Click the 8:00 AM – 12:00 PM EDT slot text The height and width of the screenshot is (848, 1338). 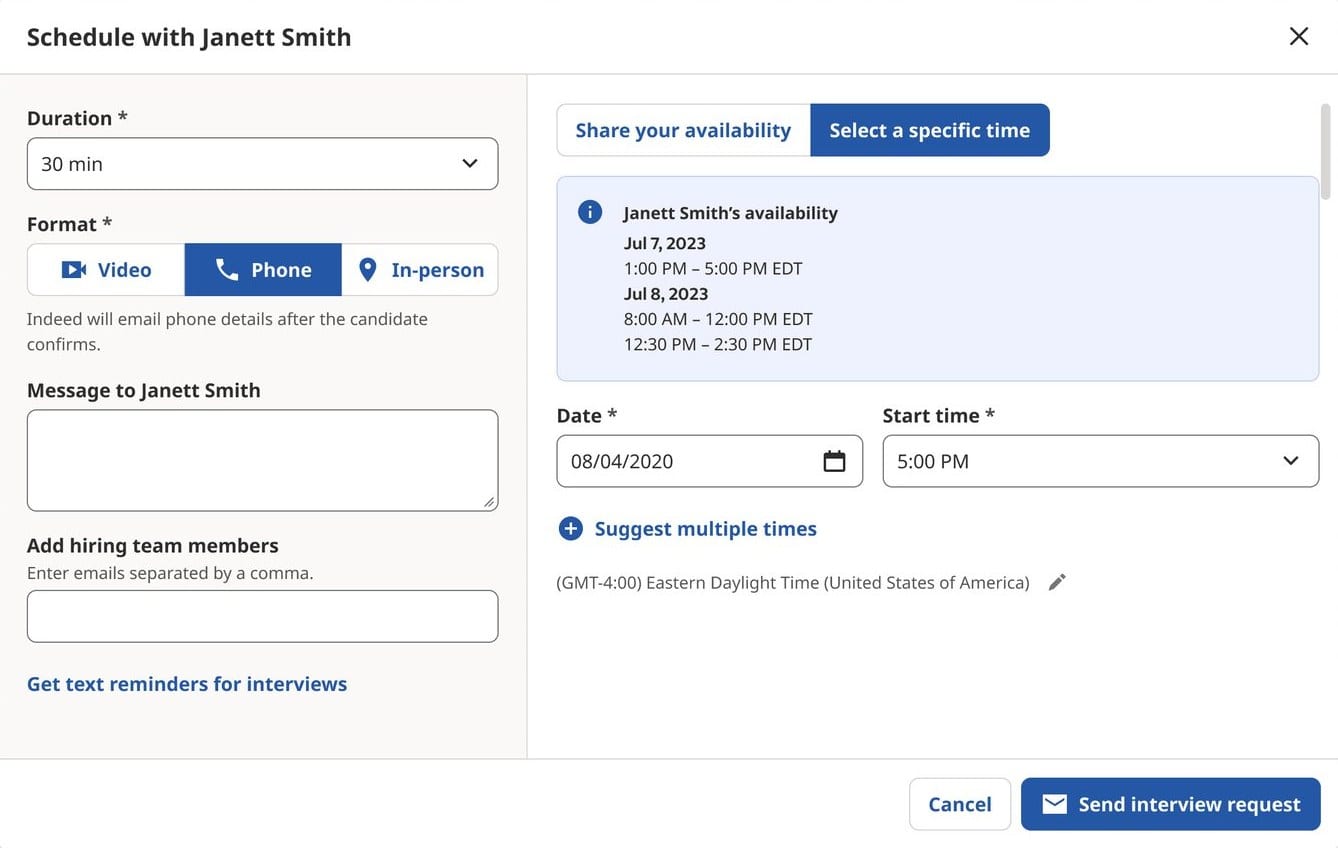point(718,319)
